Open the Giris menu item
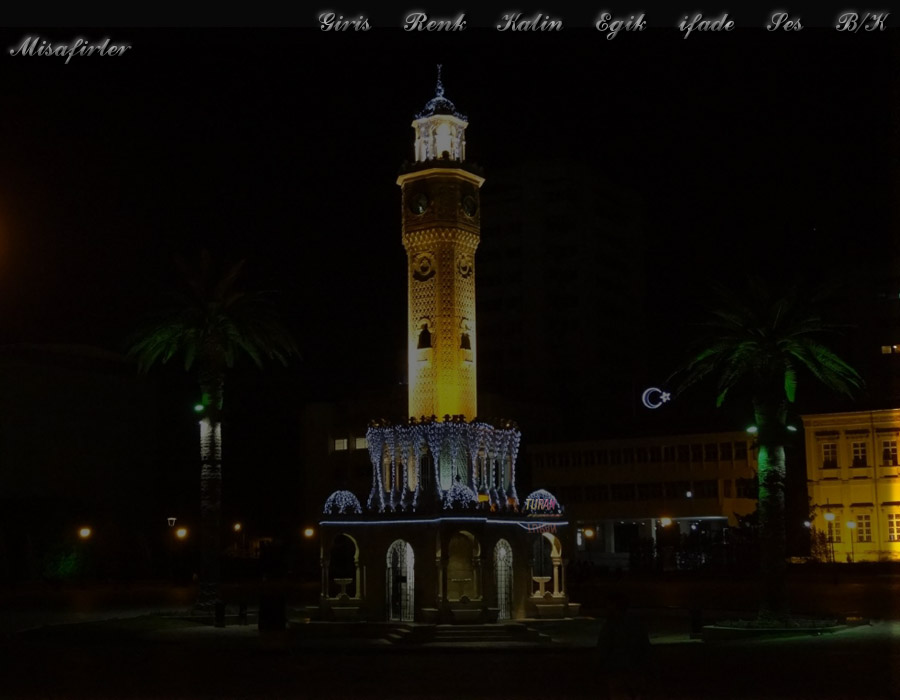The image size is (900, 700). 344,22
